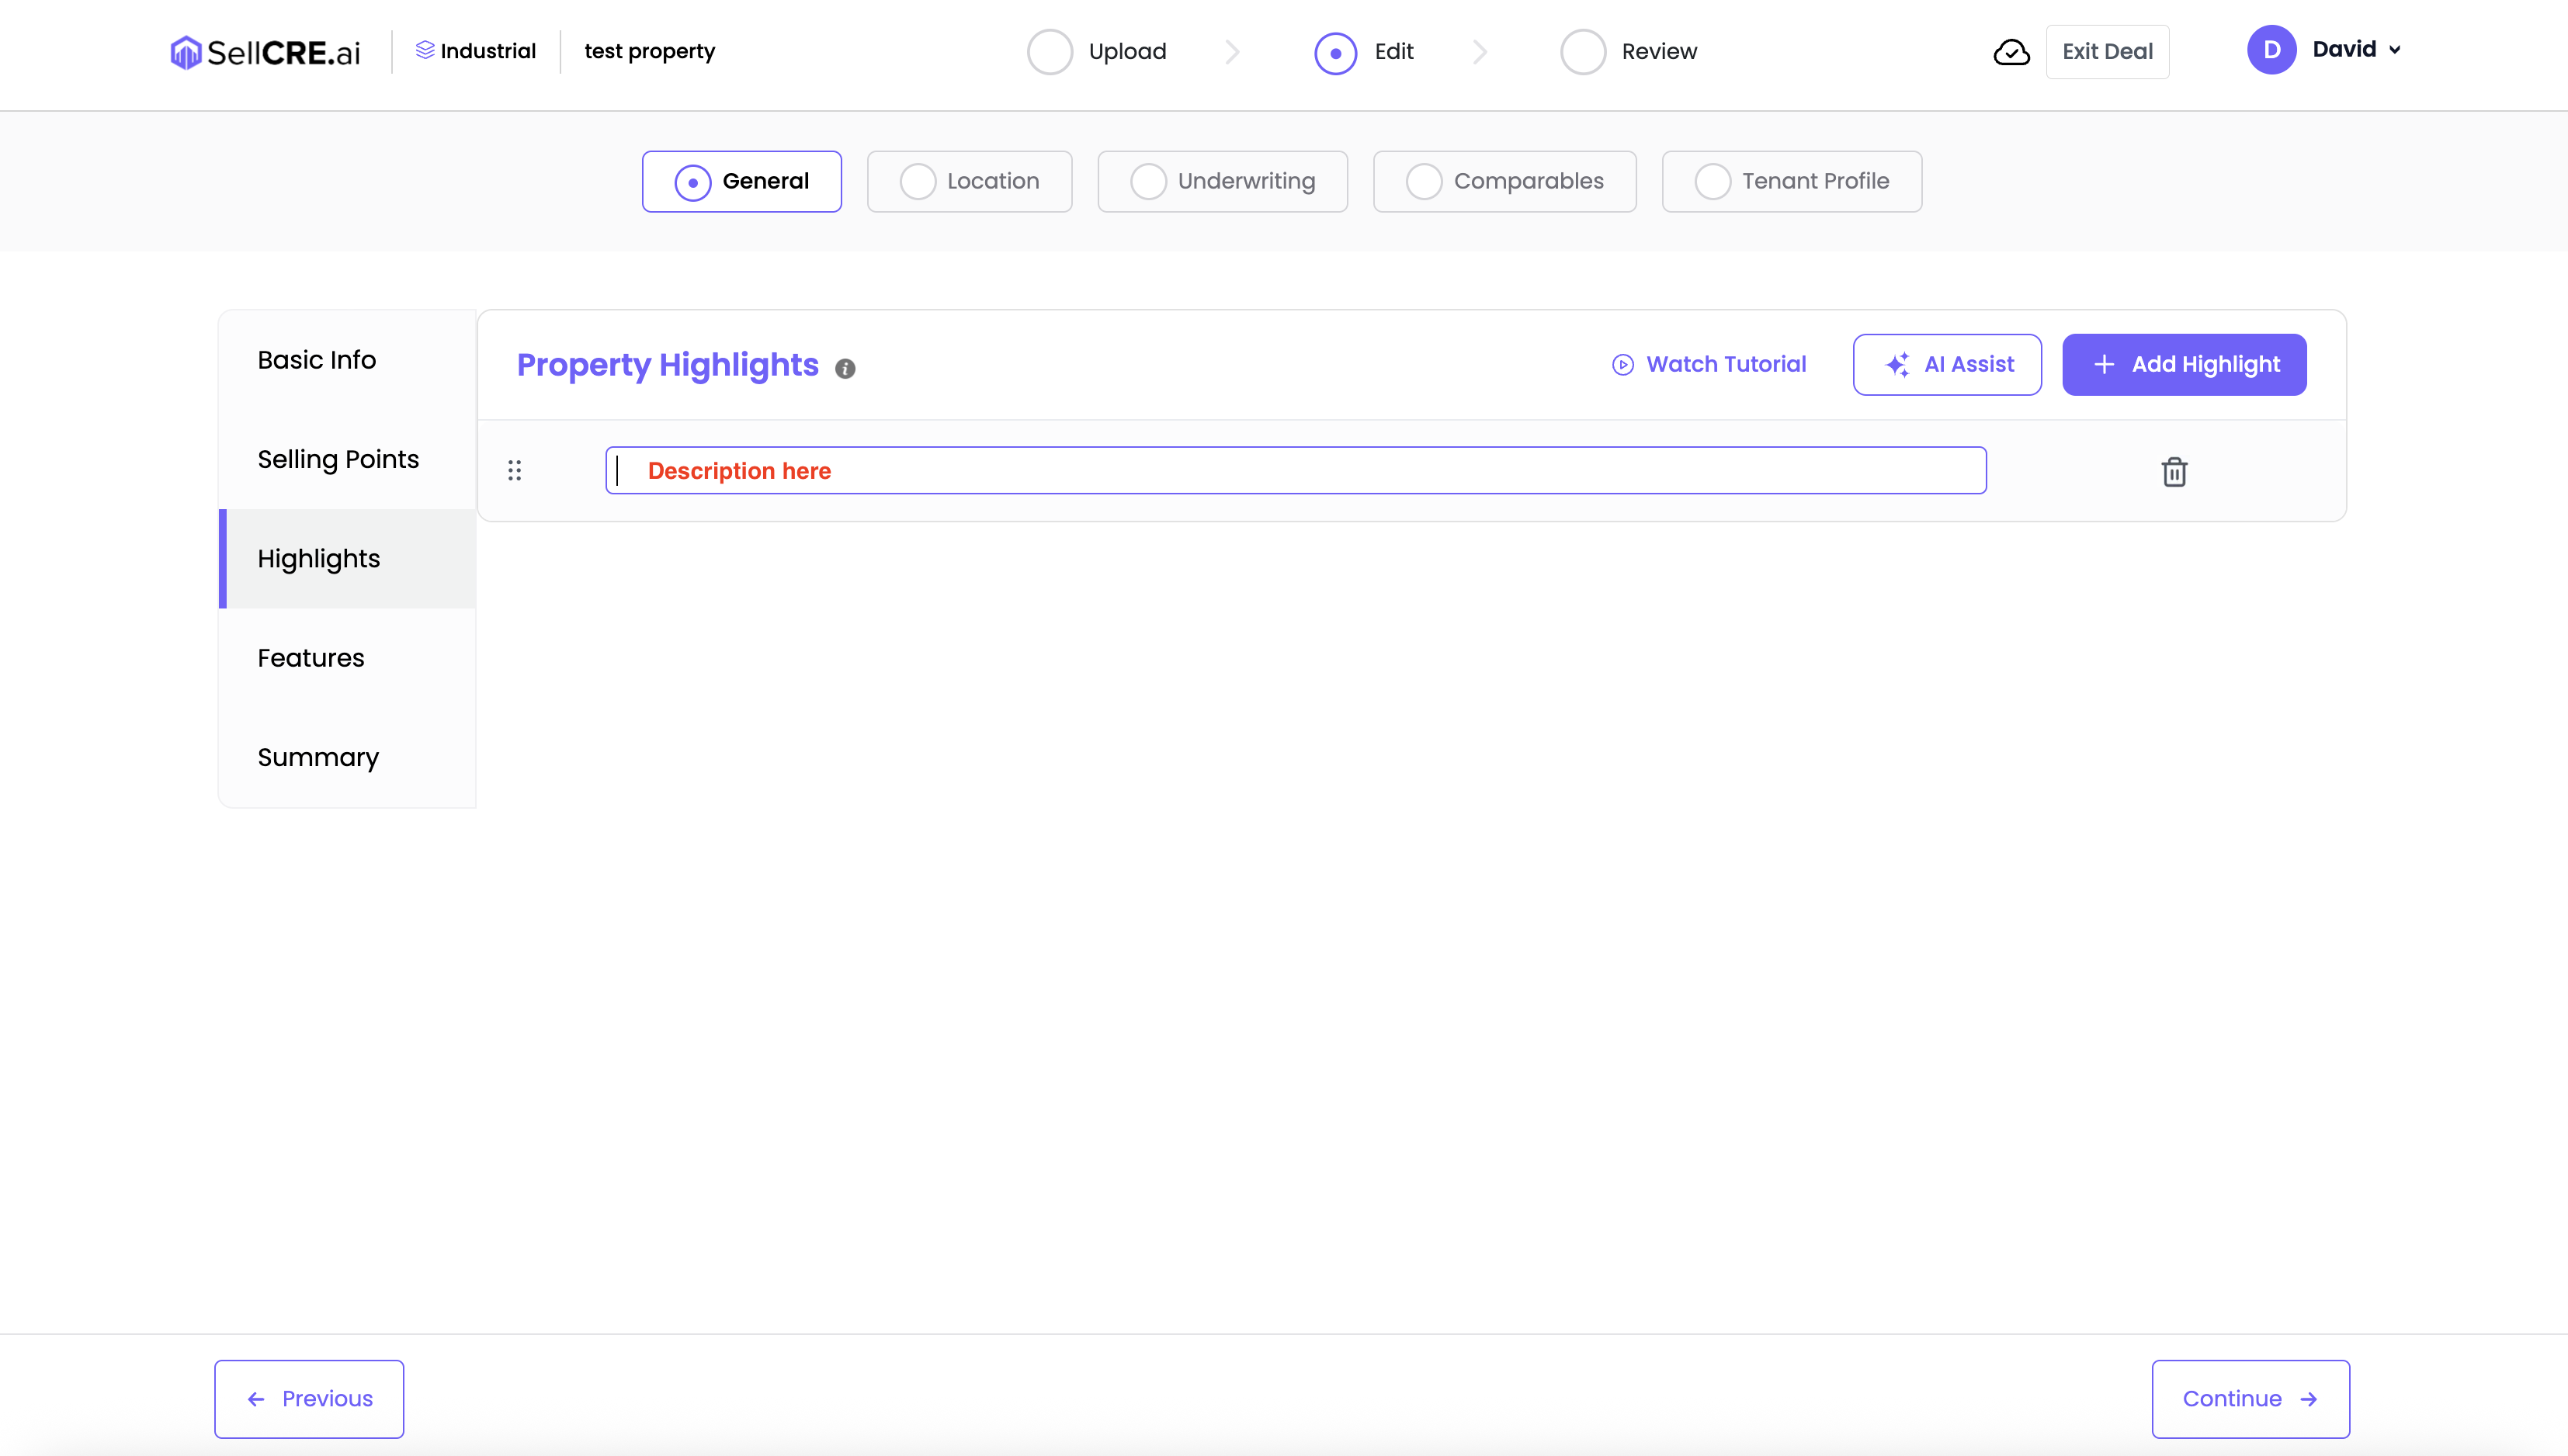Delete the highlight using trash icon
Screen dimensions: 2568x1456
[2174, 471]
